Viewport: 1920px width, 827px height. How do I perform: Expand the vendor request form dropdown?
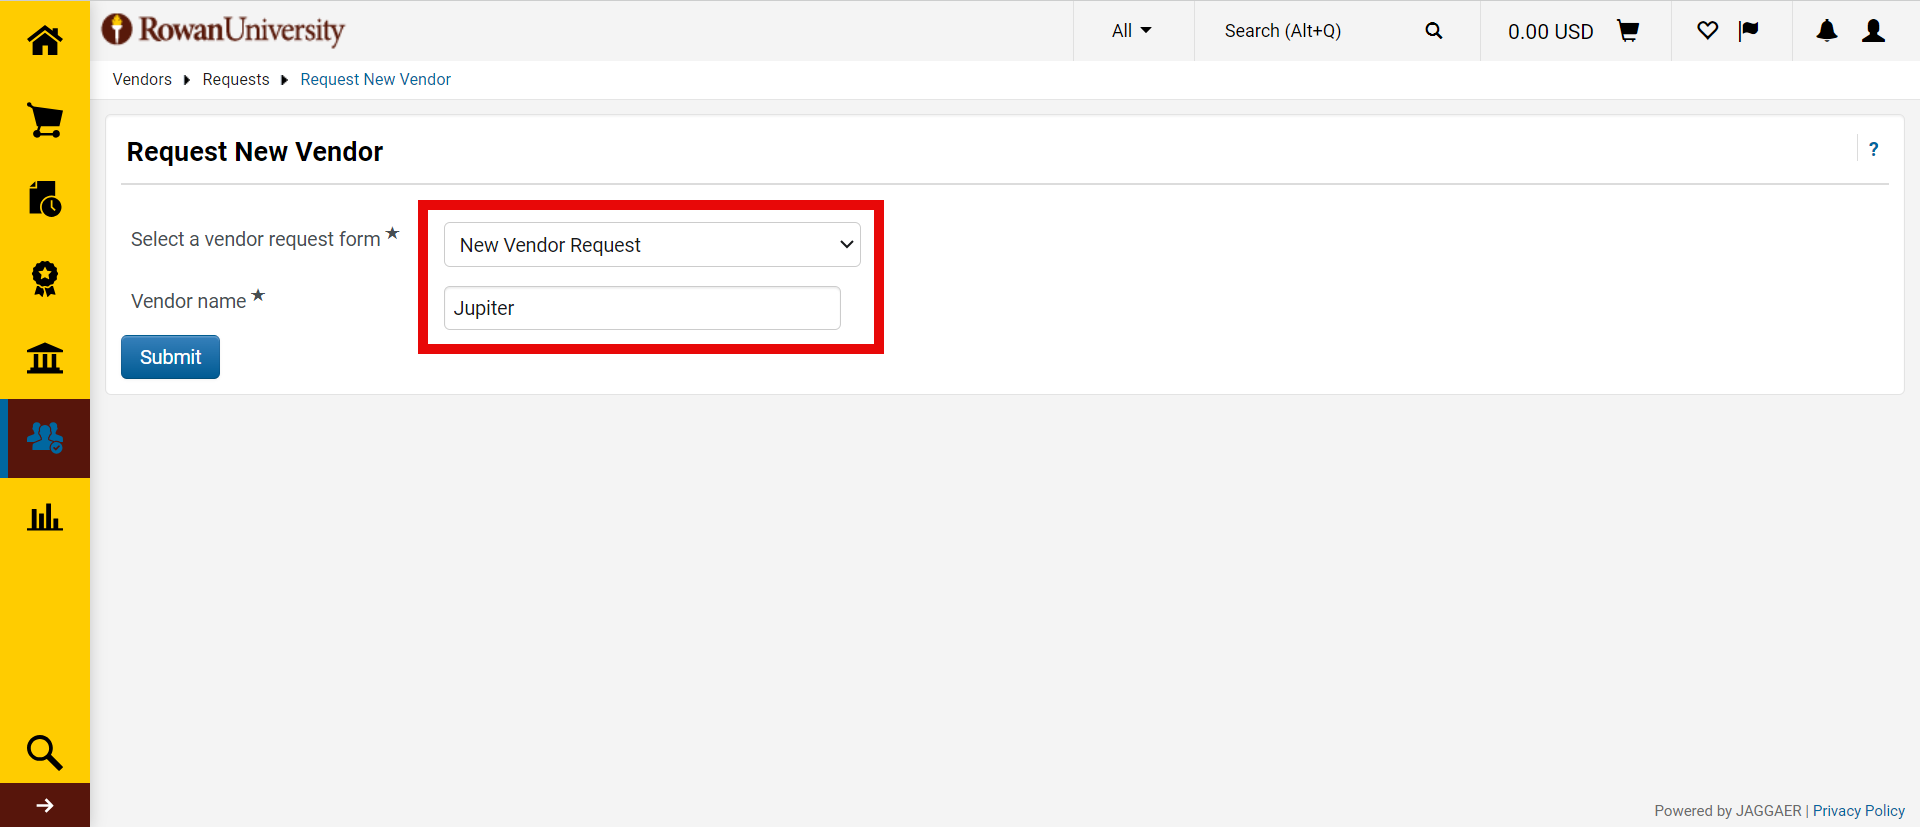point(652,245)
